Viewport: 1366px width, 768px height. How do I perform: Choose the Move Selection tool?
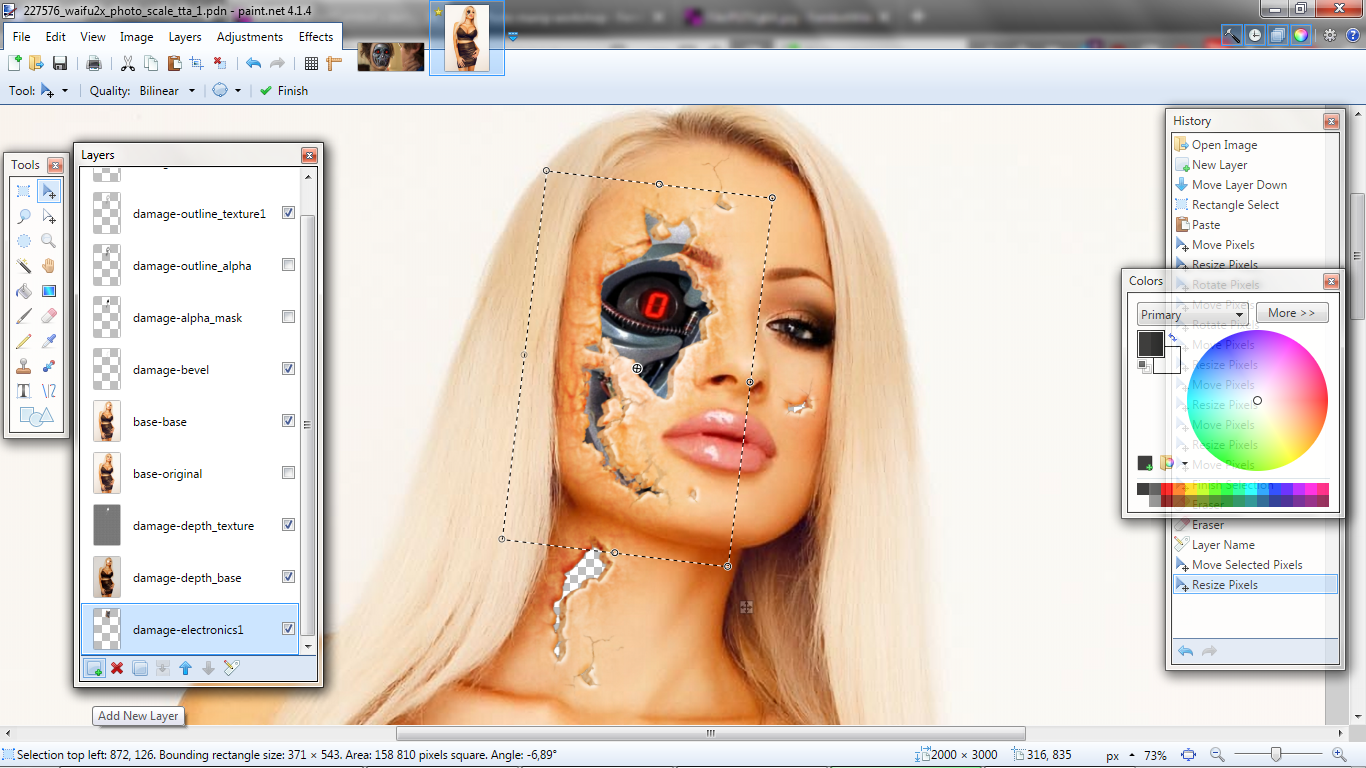coord(49,216)
